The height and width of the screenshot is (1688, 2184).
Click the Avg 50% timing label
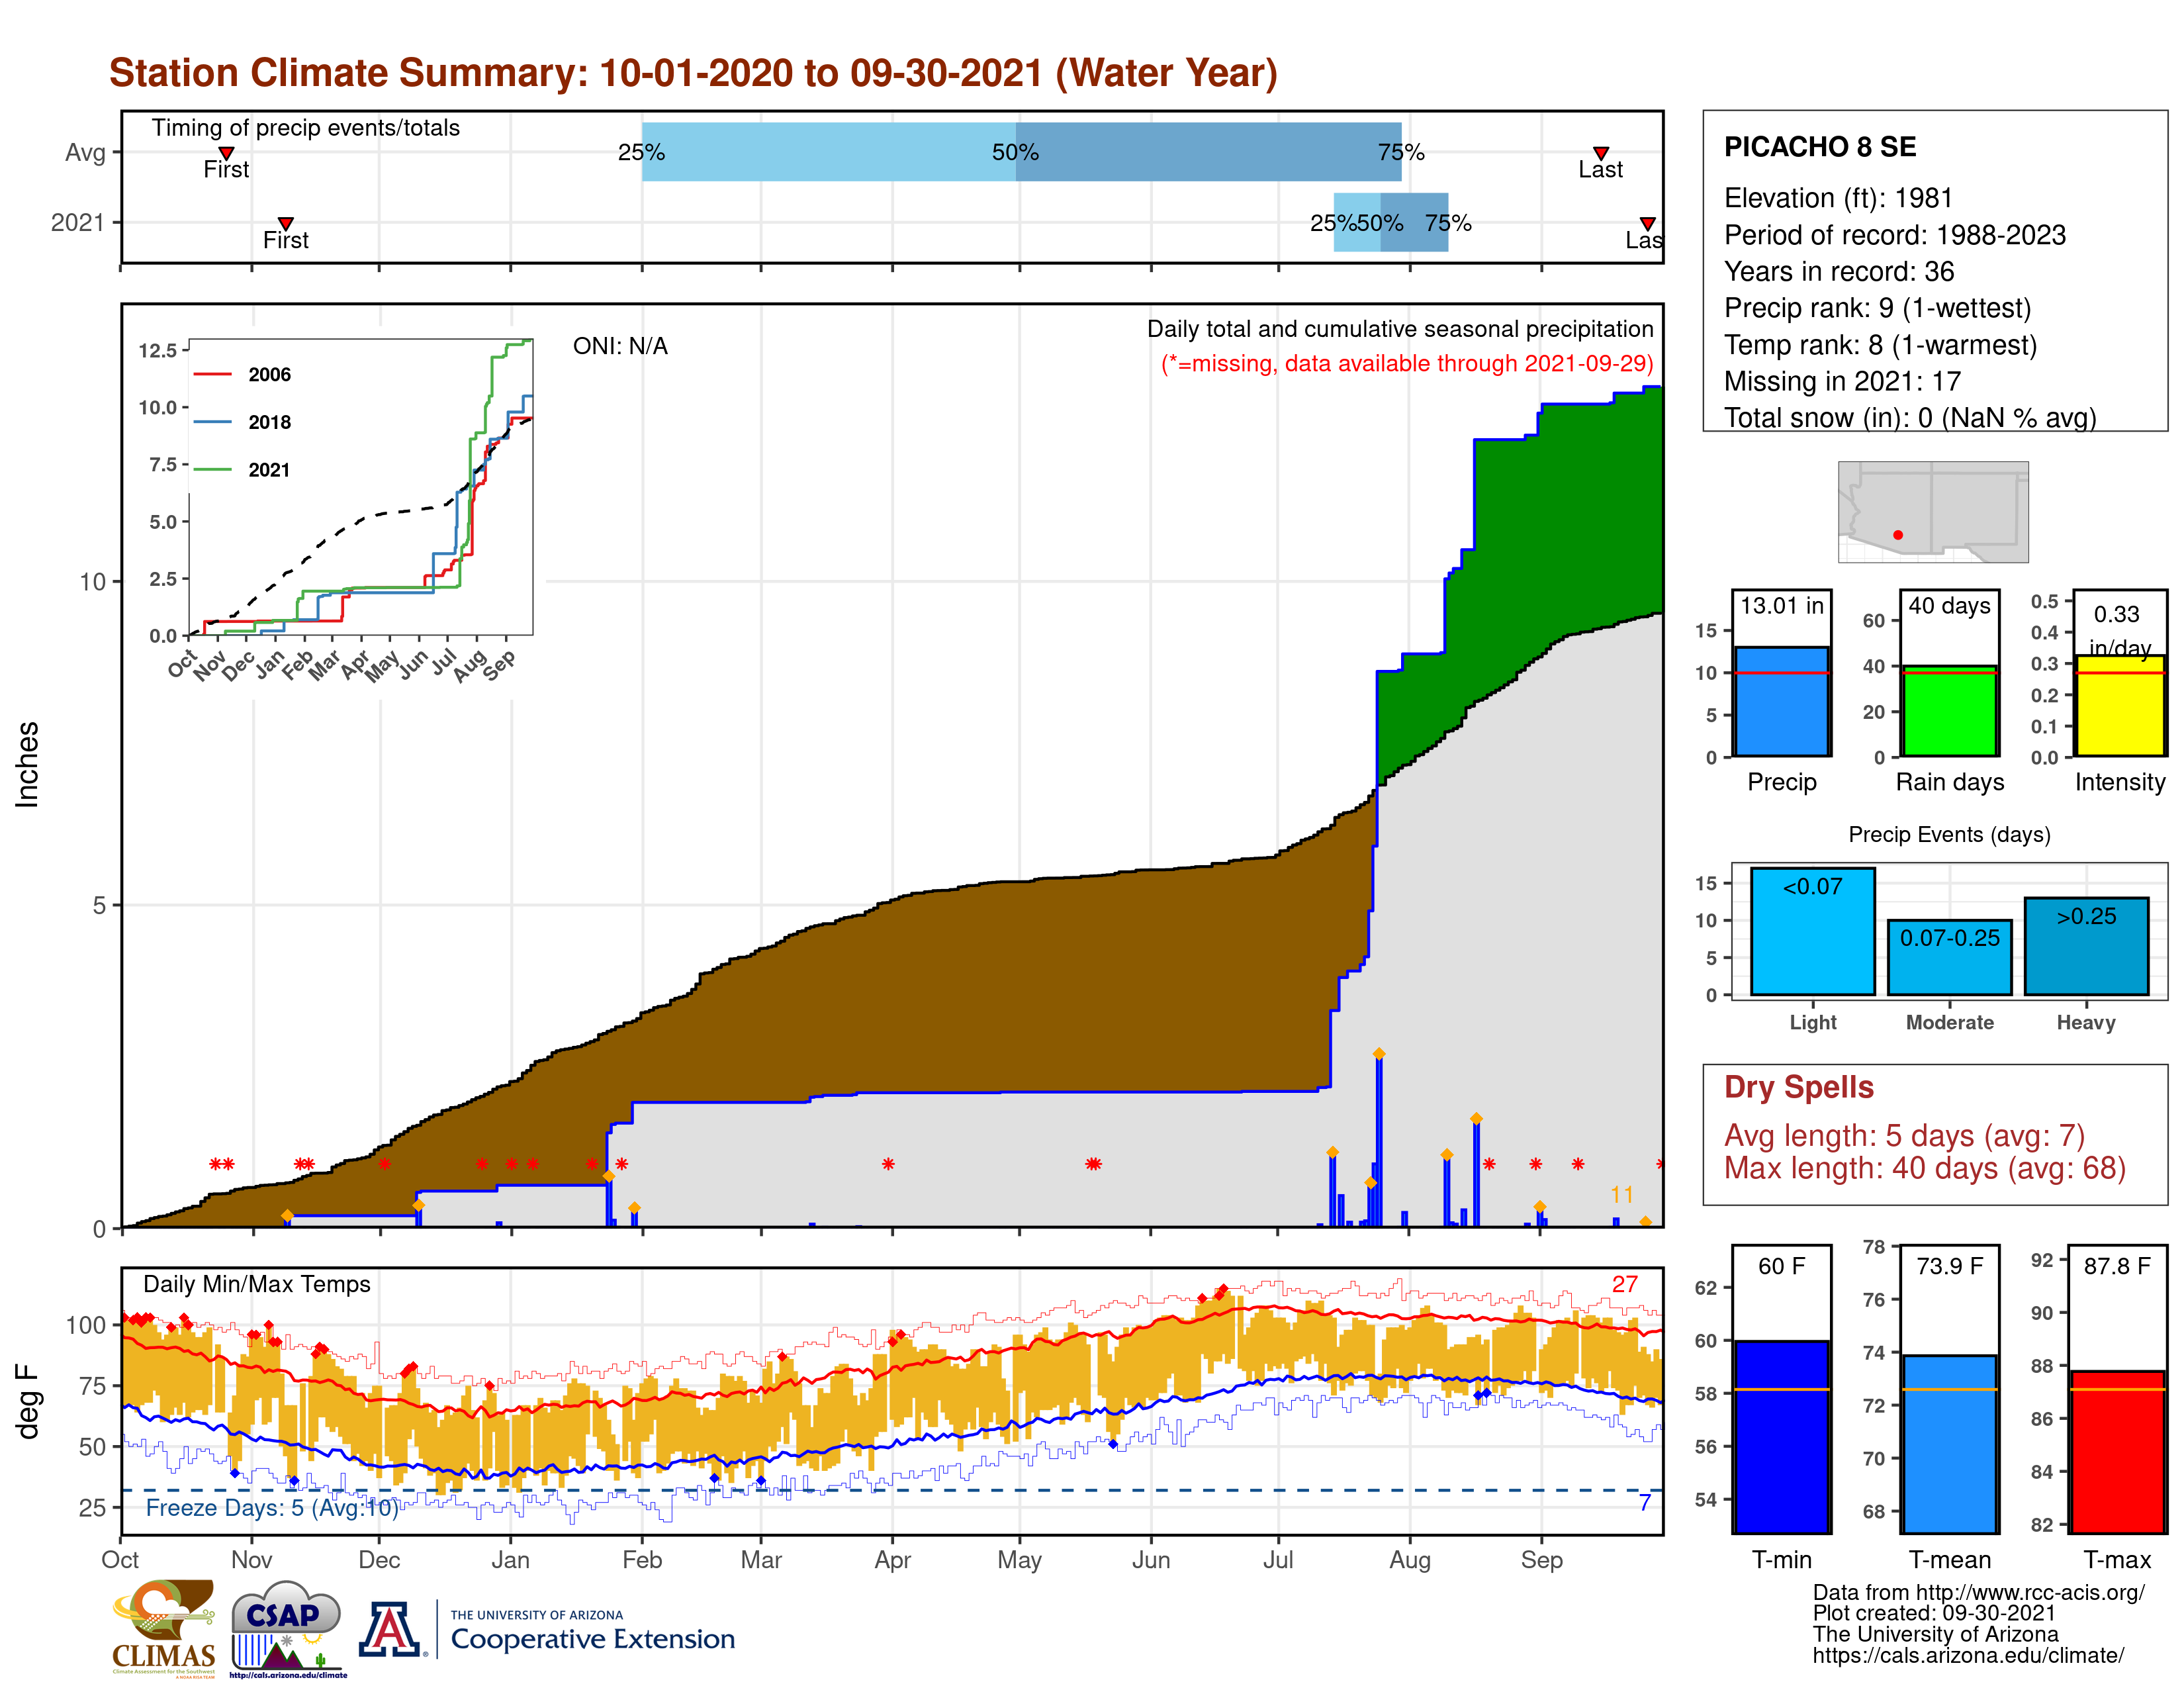(x=1015, y=153)
